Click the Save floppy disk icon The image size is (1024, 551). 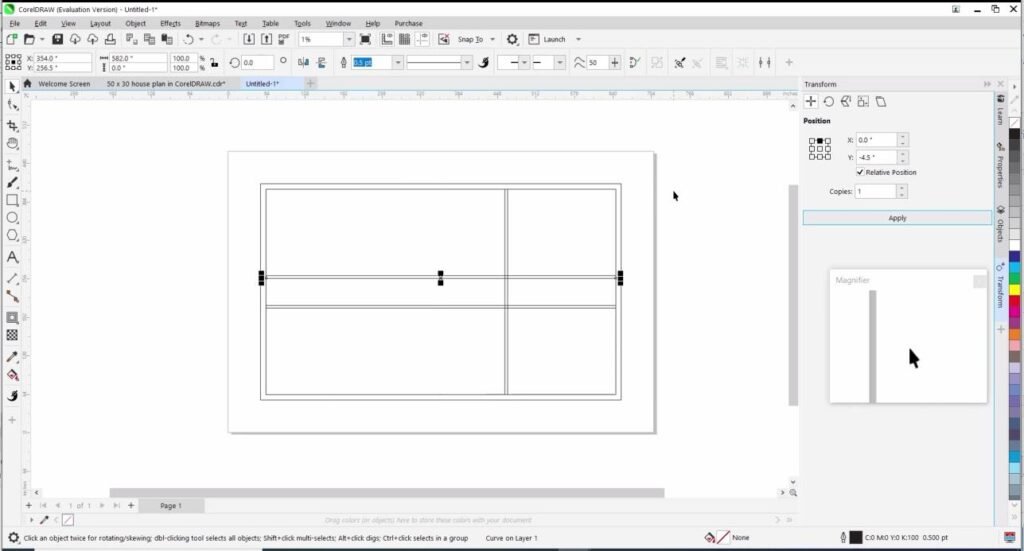[57, 39]
